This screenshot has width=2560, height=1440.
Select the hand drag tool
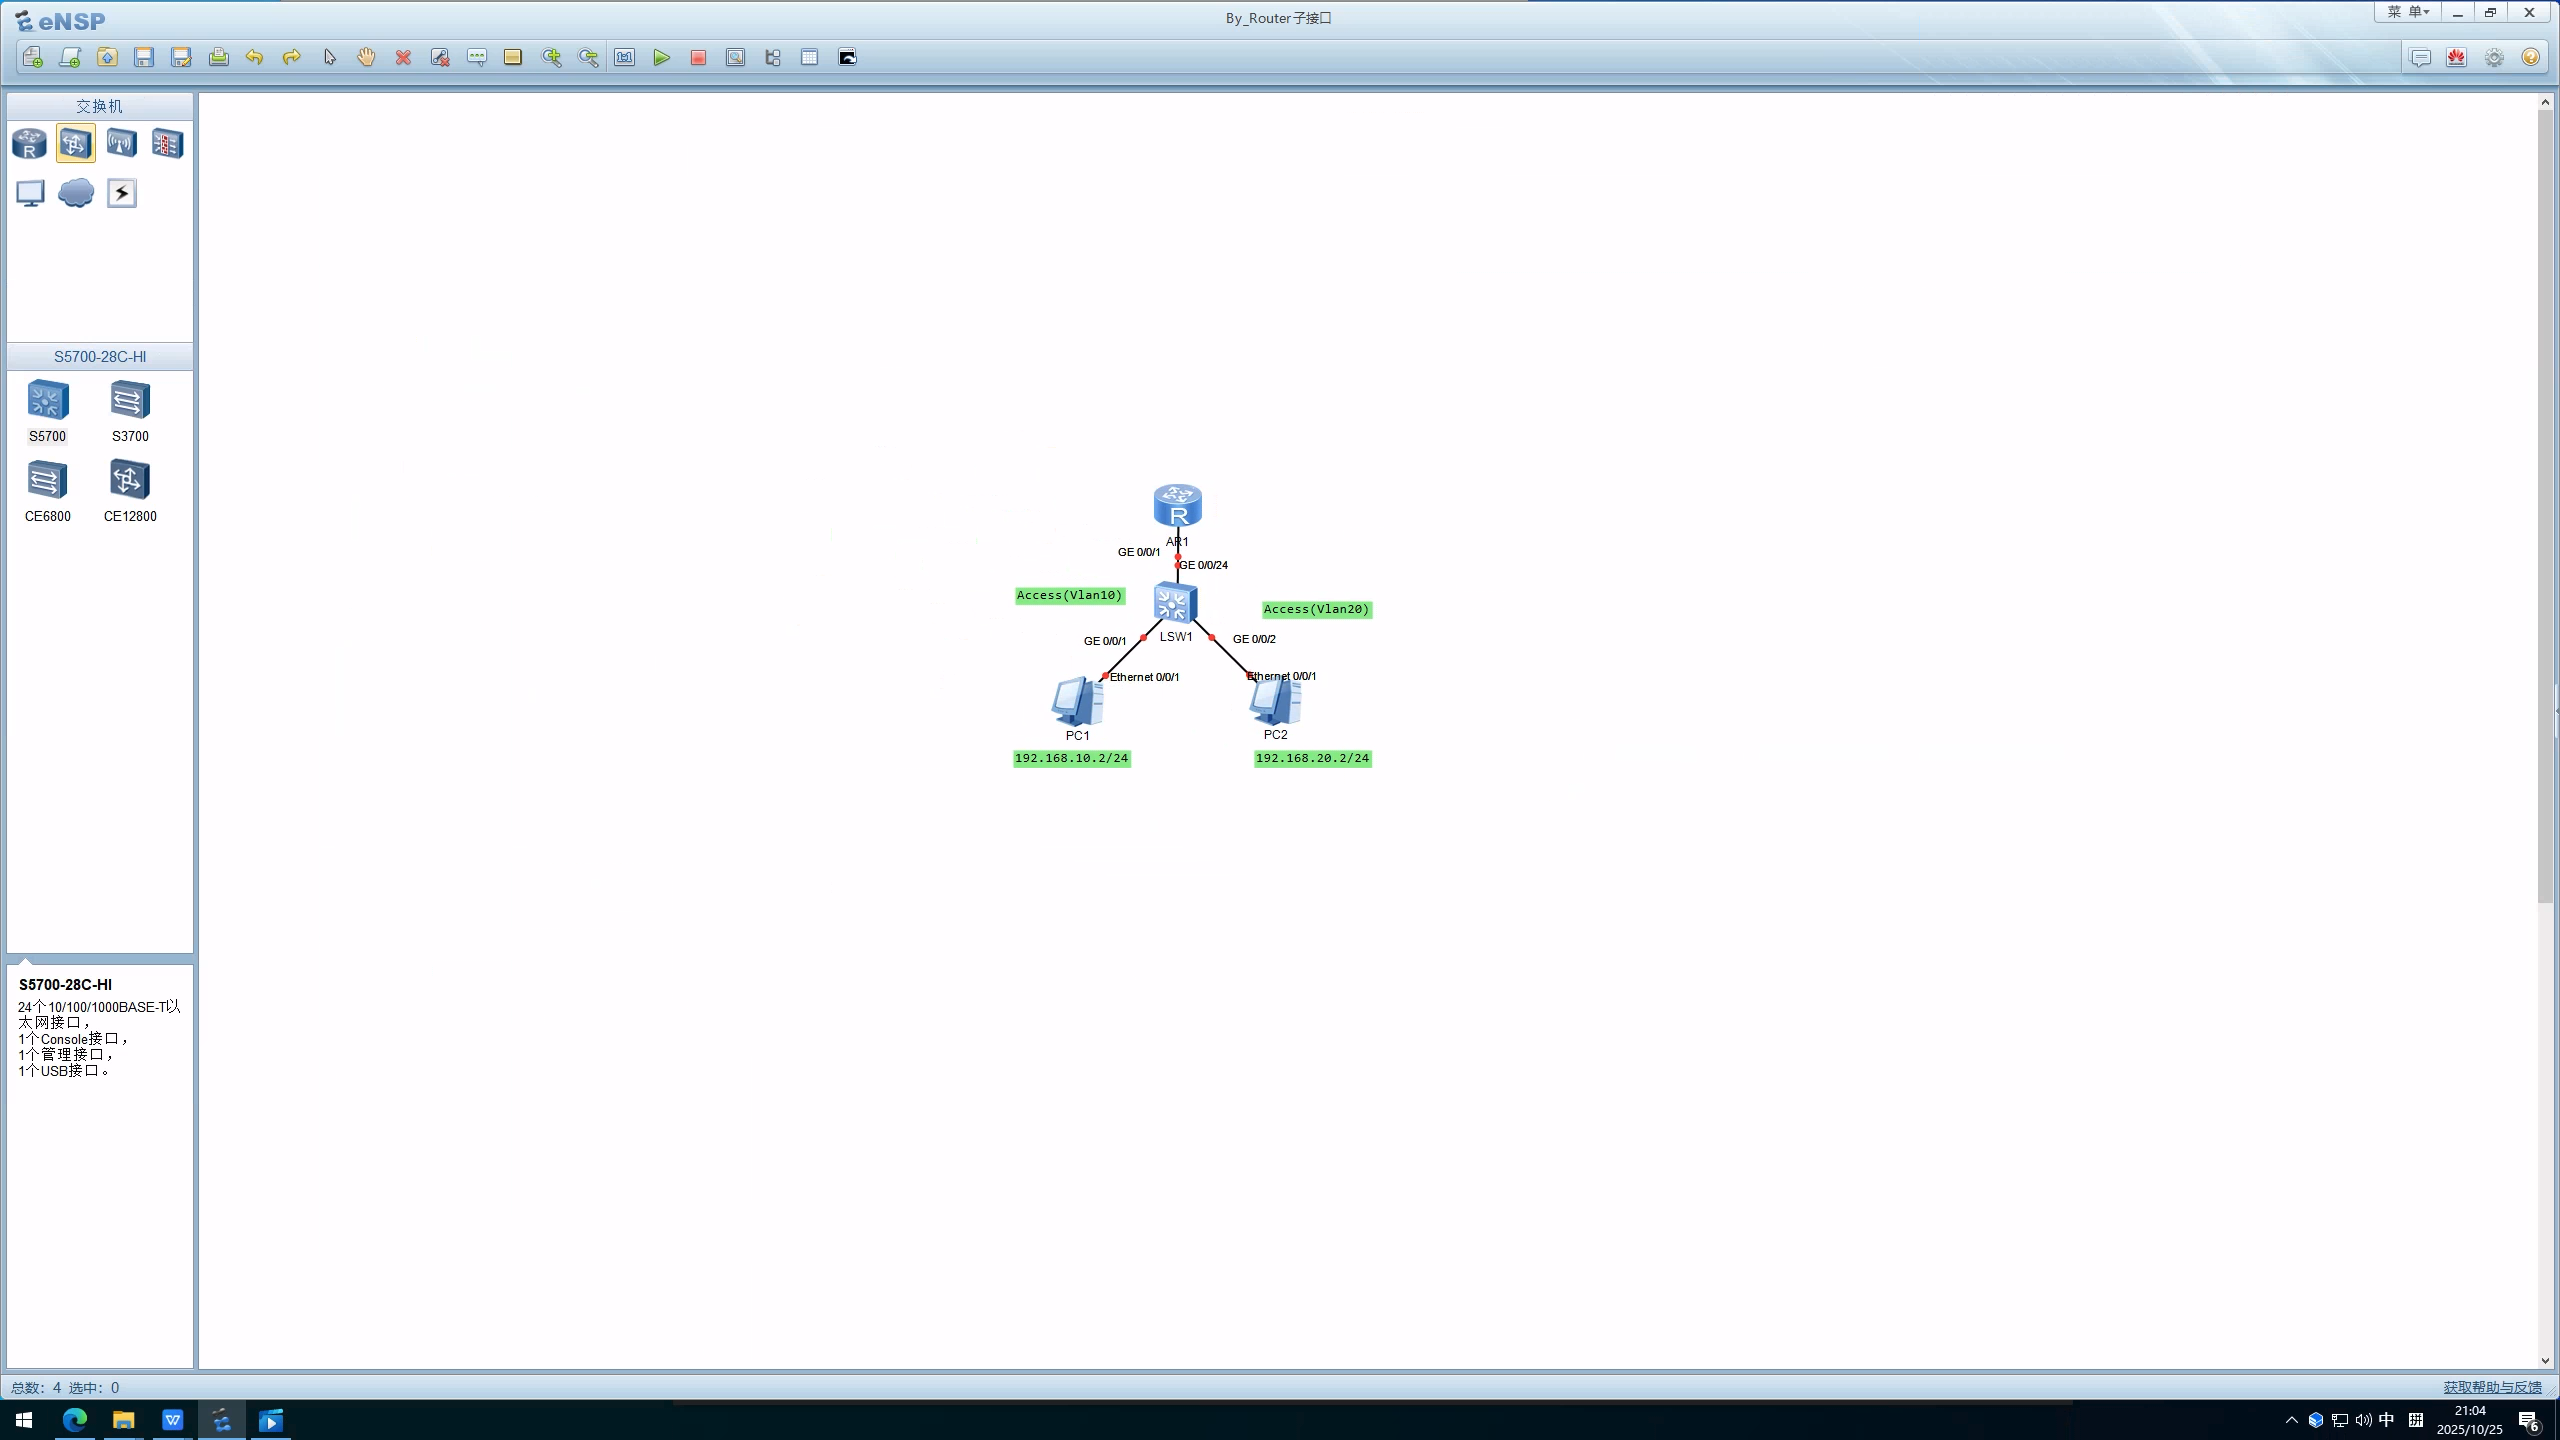coord(366,58)
